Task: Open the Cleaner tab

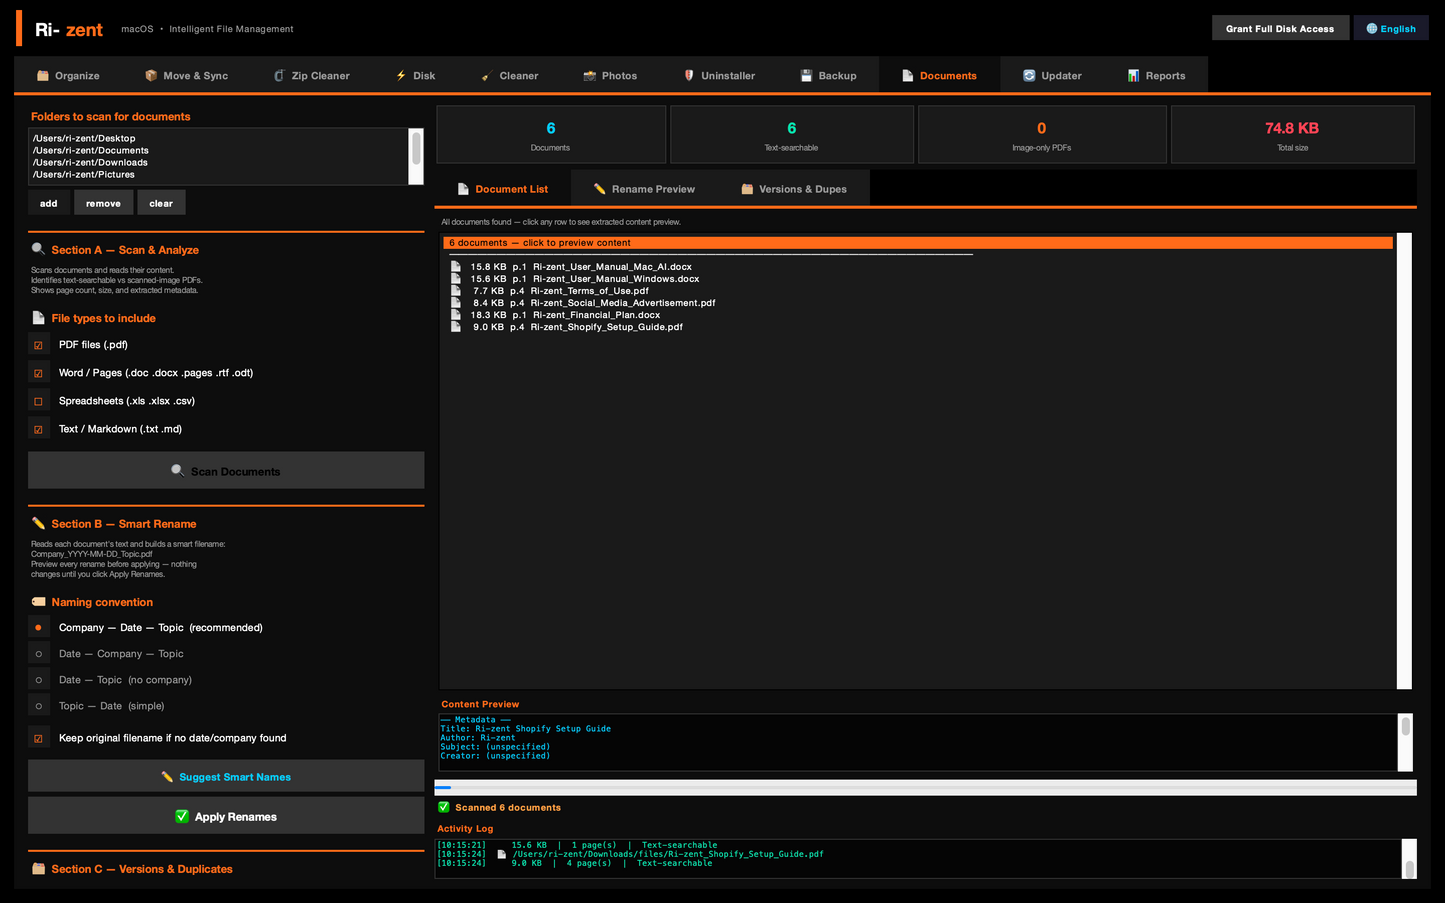Action: pos(509,75)
